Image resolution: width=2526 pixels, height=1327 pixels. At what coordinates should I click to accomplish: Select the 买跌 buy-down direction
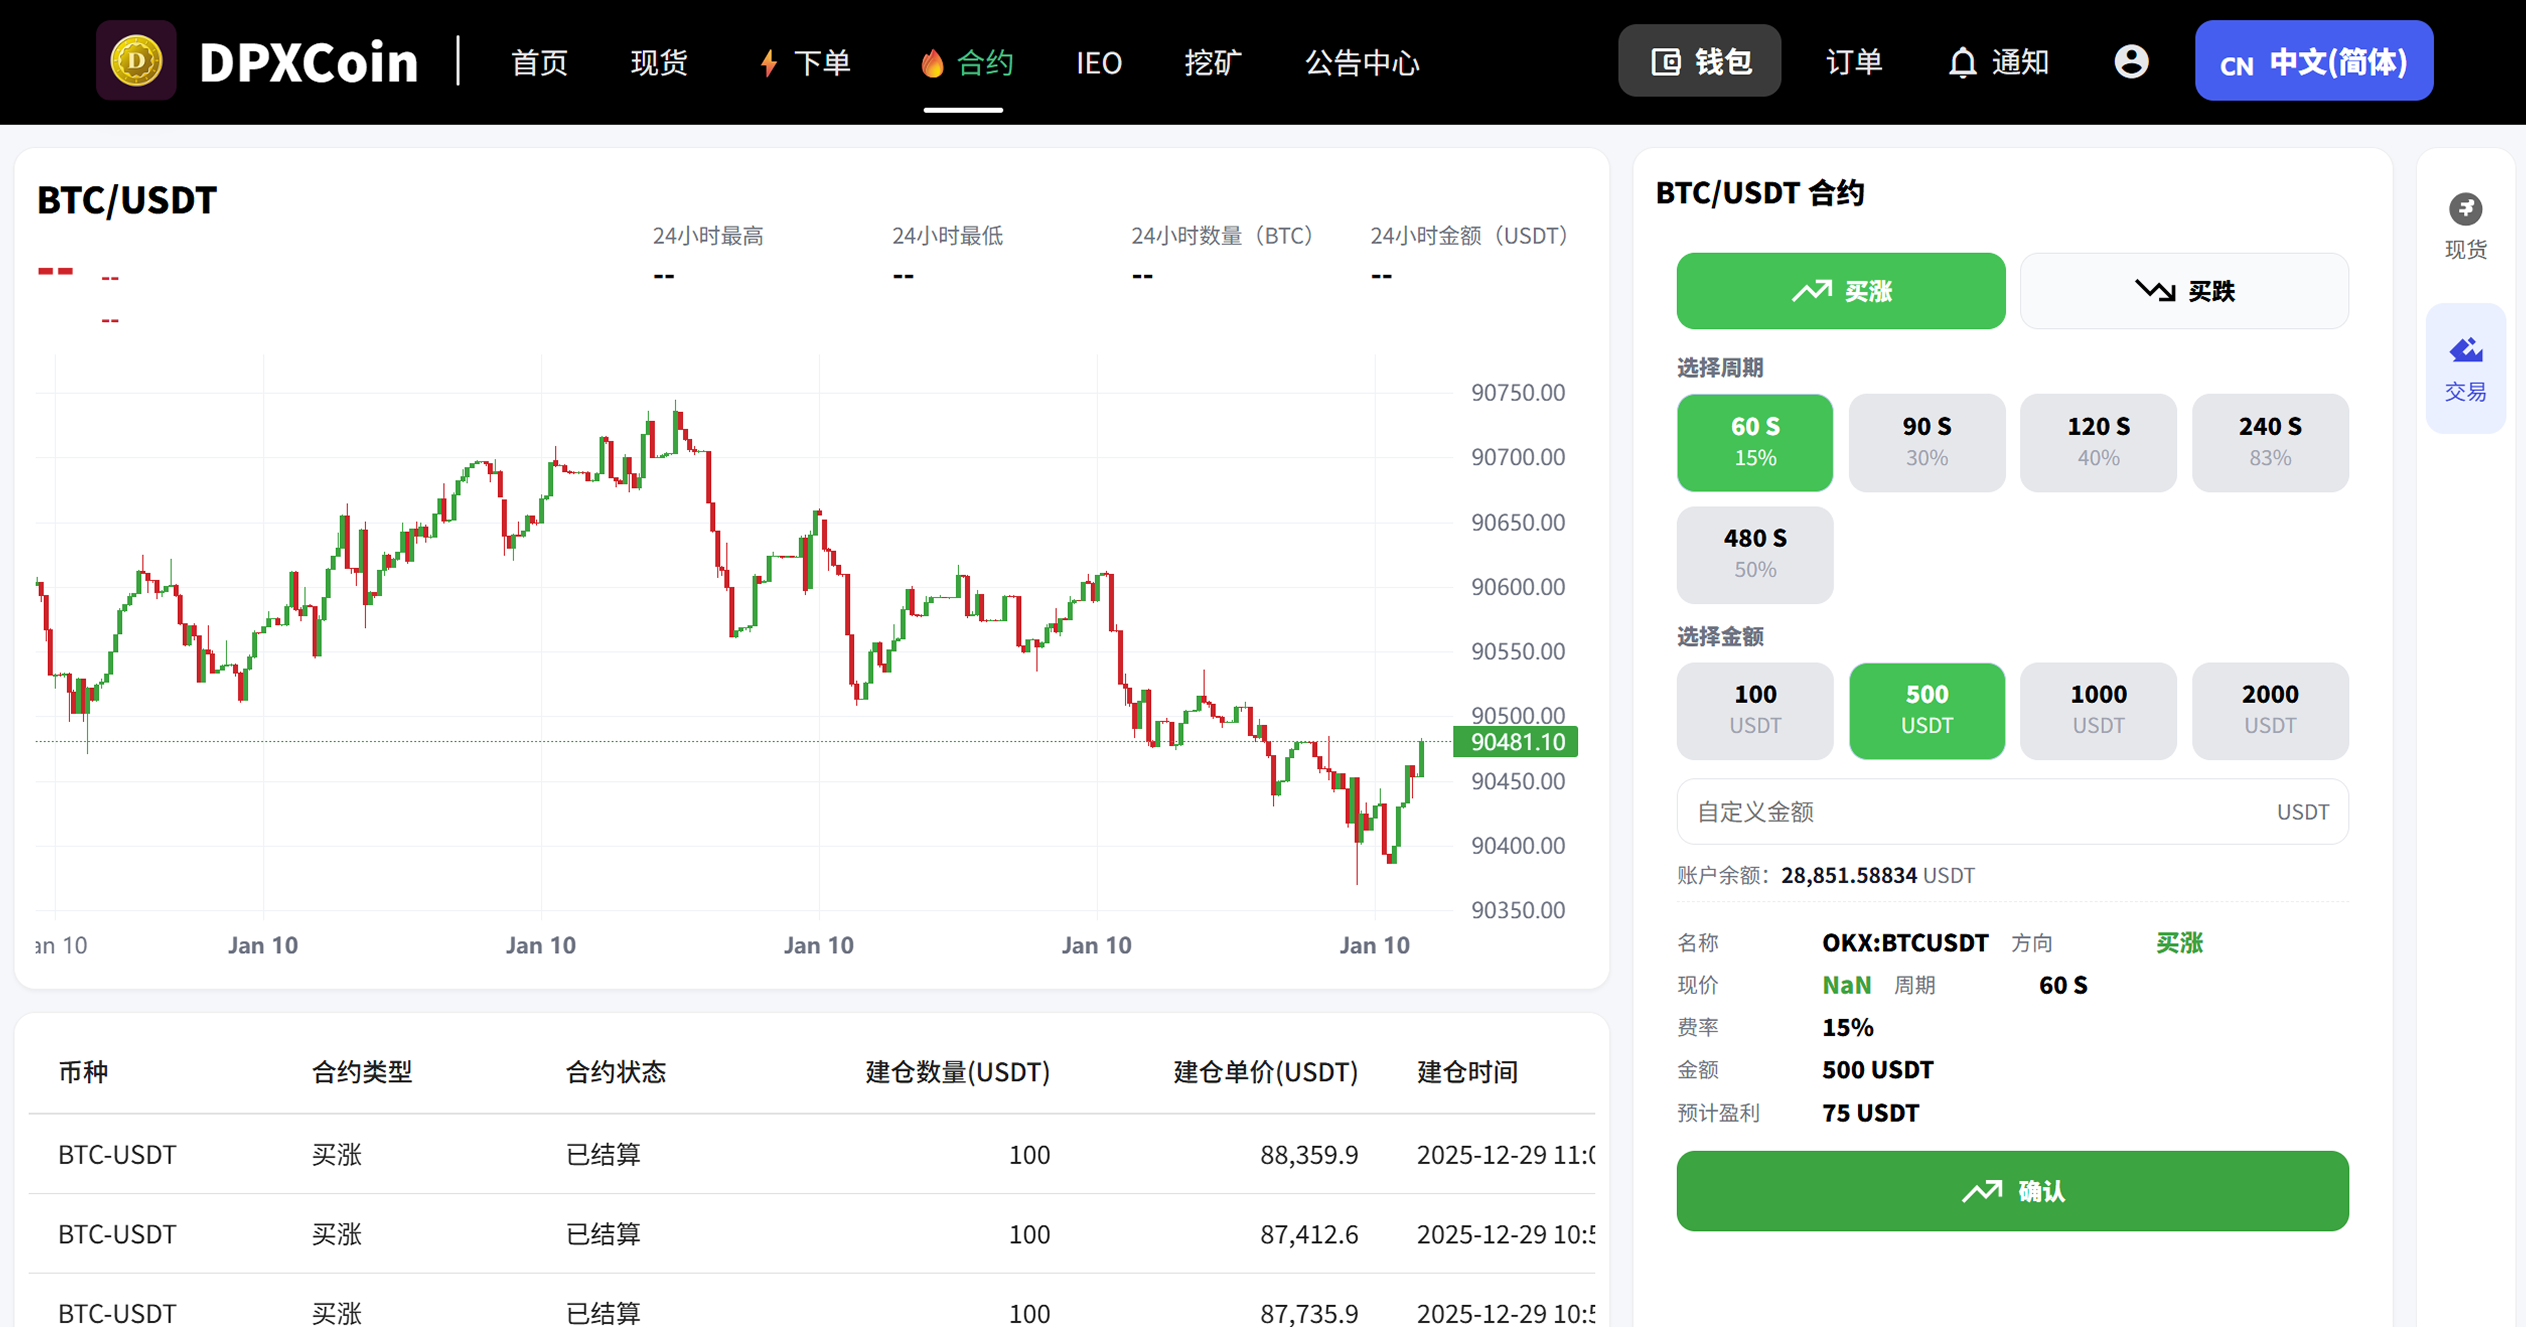[2184, 291]
